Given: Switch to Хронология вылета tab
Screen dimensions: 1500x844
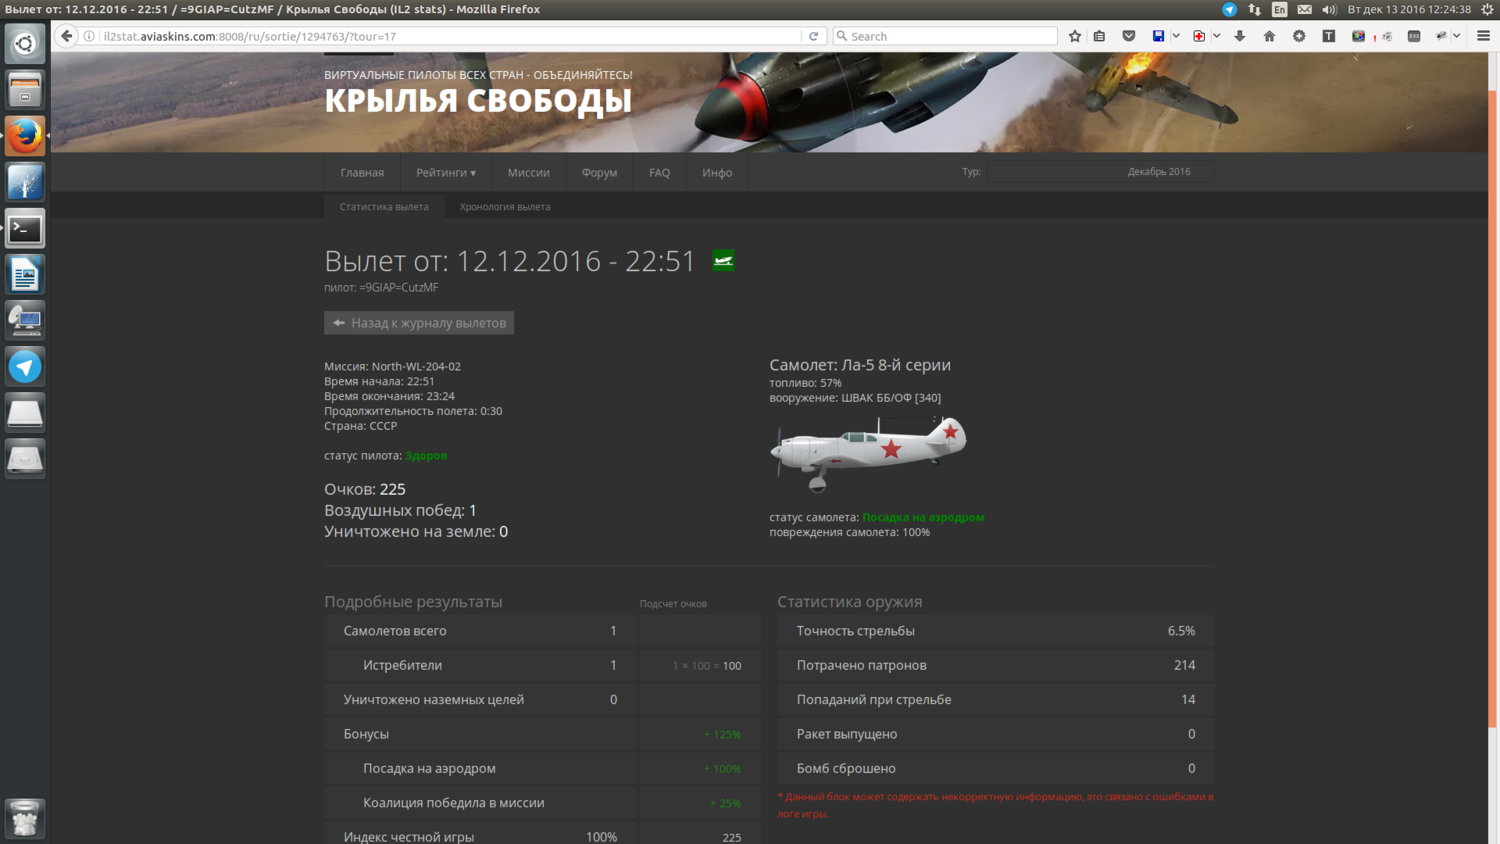Looking at the screenshot, I should [x=504, y=207].
